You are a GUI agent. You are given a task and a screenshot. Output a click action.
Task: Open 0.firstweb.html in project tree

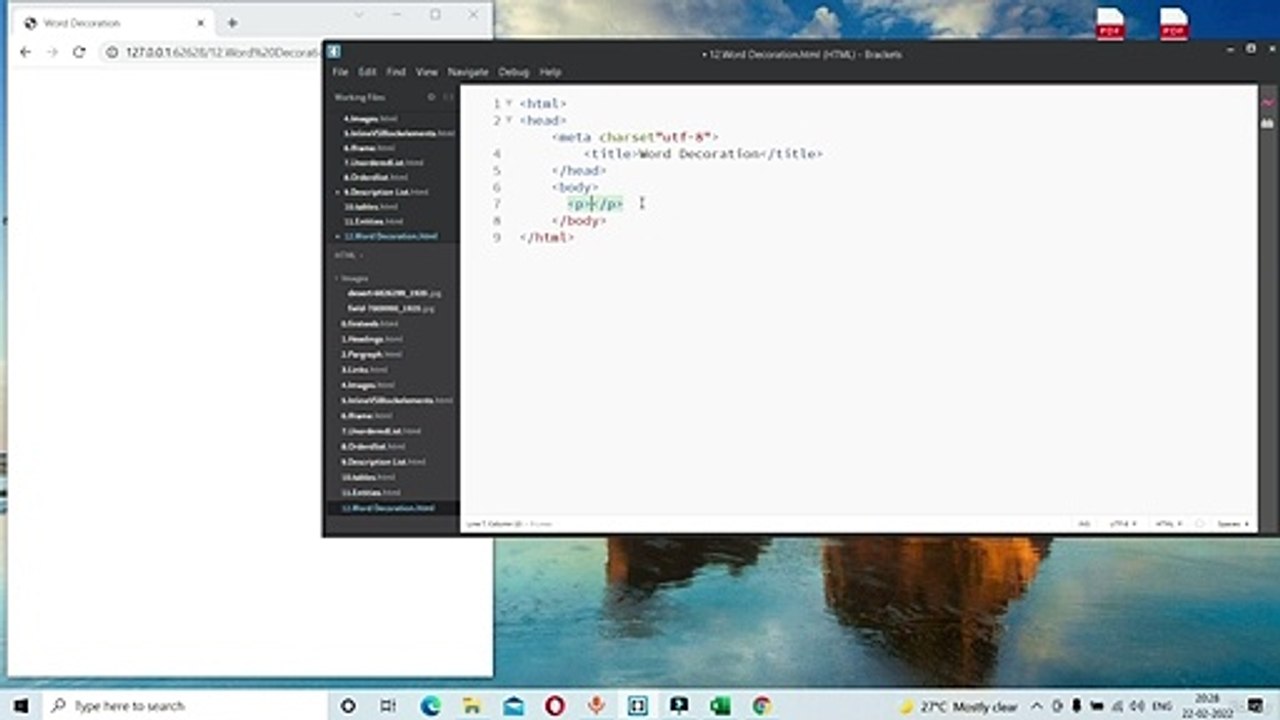tap(370, 324)
